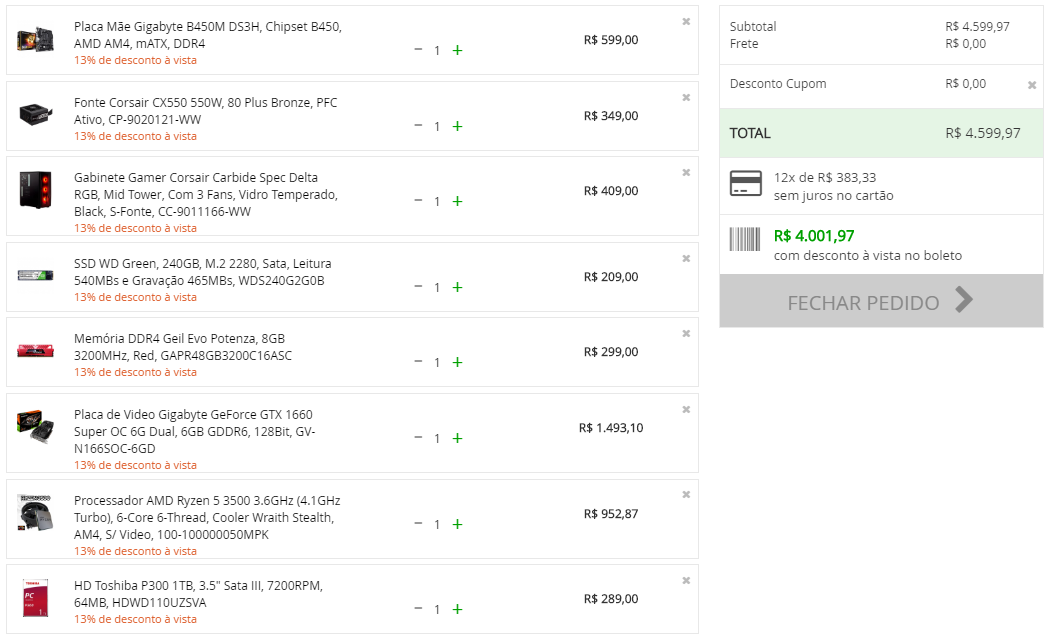Remove Placa Mãe Gigabyte B450M from cart
Viewport: 1050px width, 639px height.
click(x=686, y=21)
